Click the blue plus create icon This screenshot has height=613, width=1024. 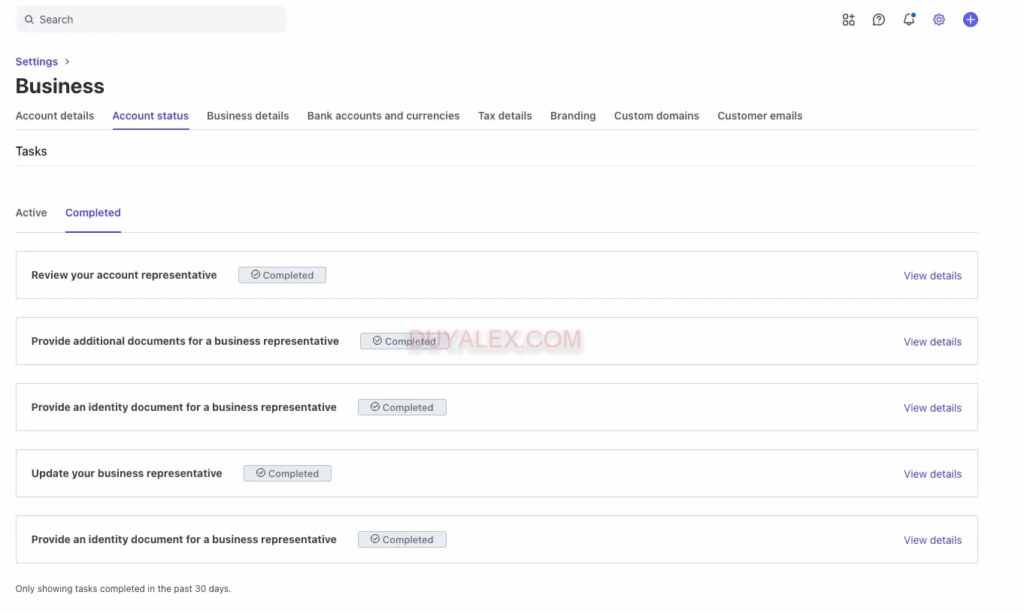970,20
